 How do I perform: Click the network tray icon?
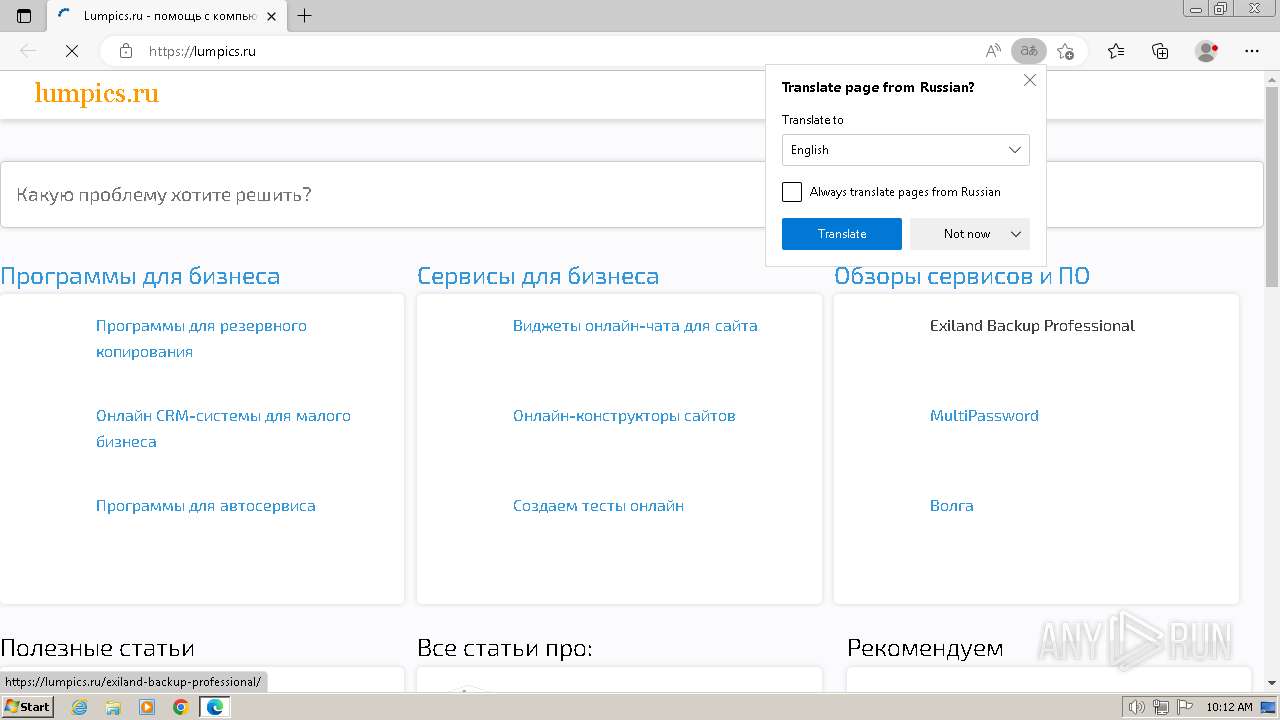[x=1160, y=707]
